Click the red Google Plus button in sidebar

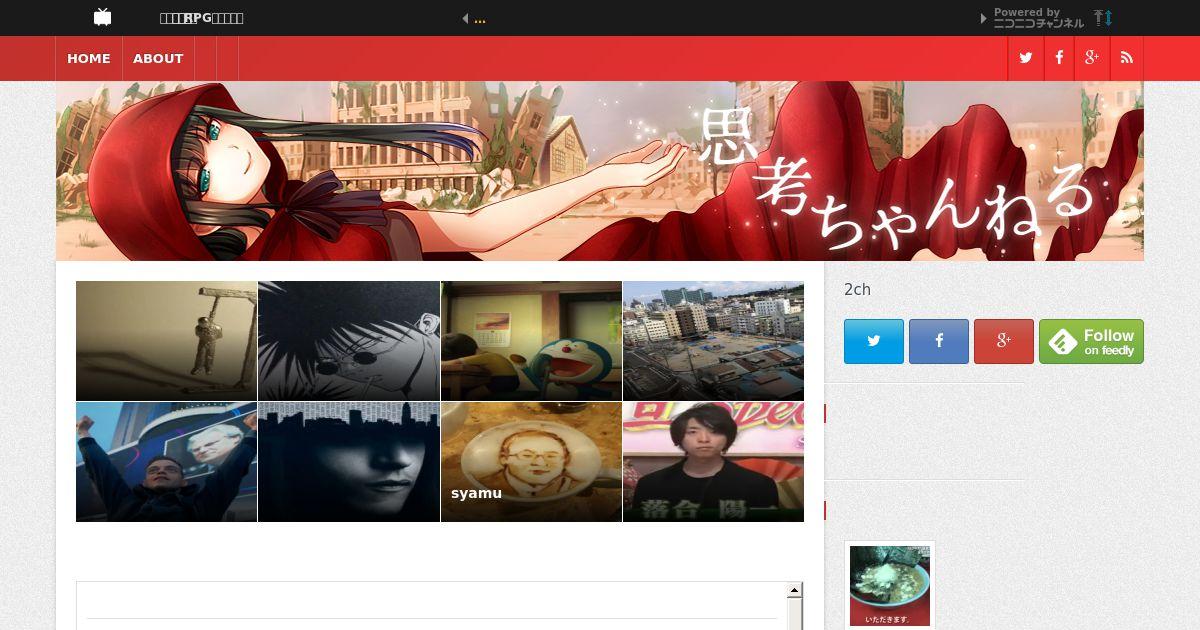1004,341
